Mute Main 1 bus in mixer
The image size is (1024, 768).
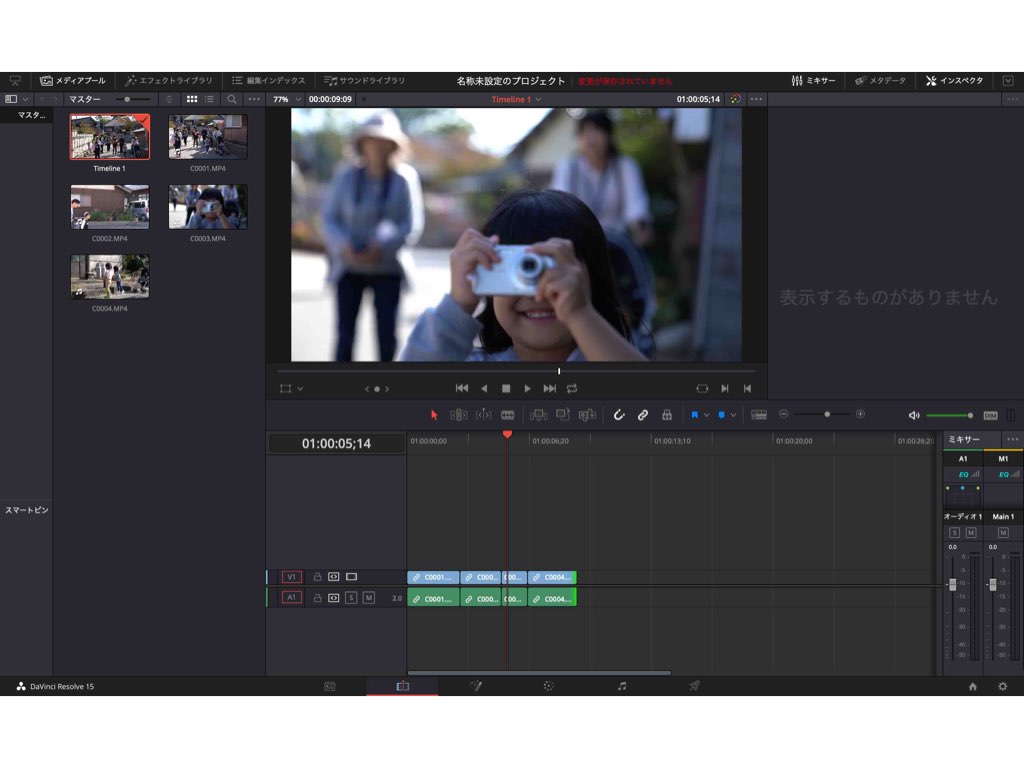coord(1003,533)
